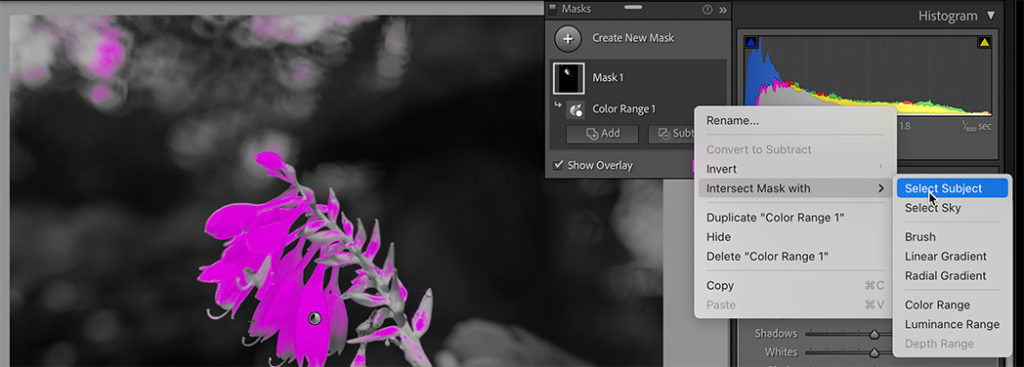Image resolution: width=1024 pixels, height=367 pixels.
Task: Choose Hide in the context menu
Action: pos(718,237)
